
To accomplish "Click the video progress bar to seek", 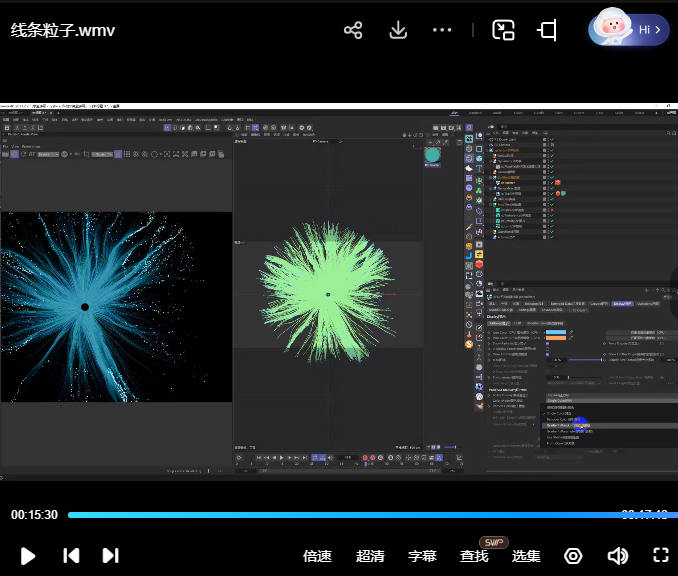I will pos(340,515).
